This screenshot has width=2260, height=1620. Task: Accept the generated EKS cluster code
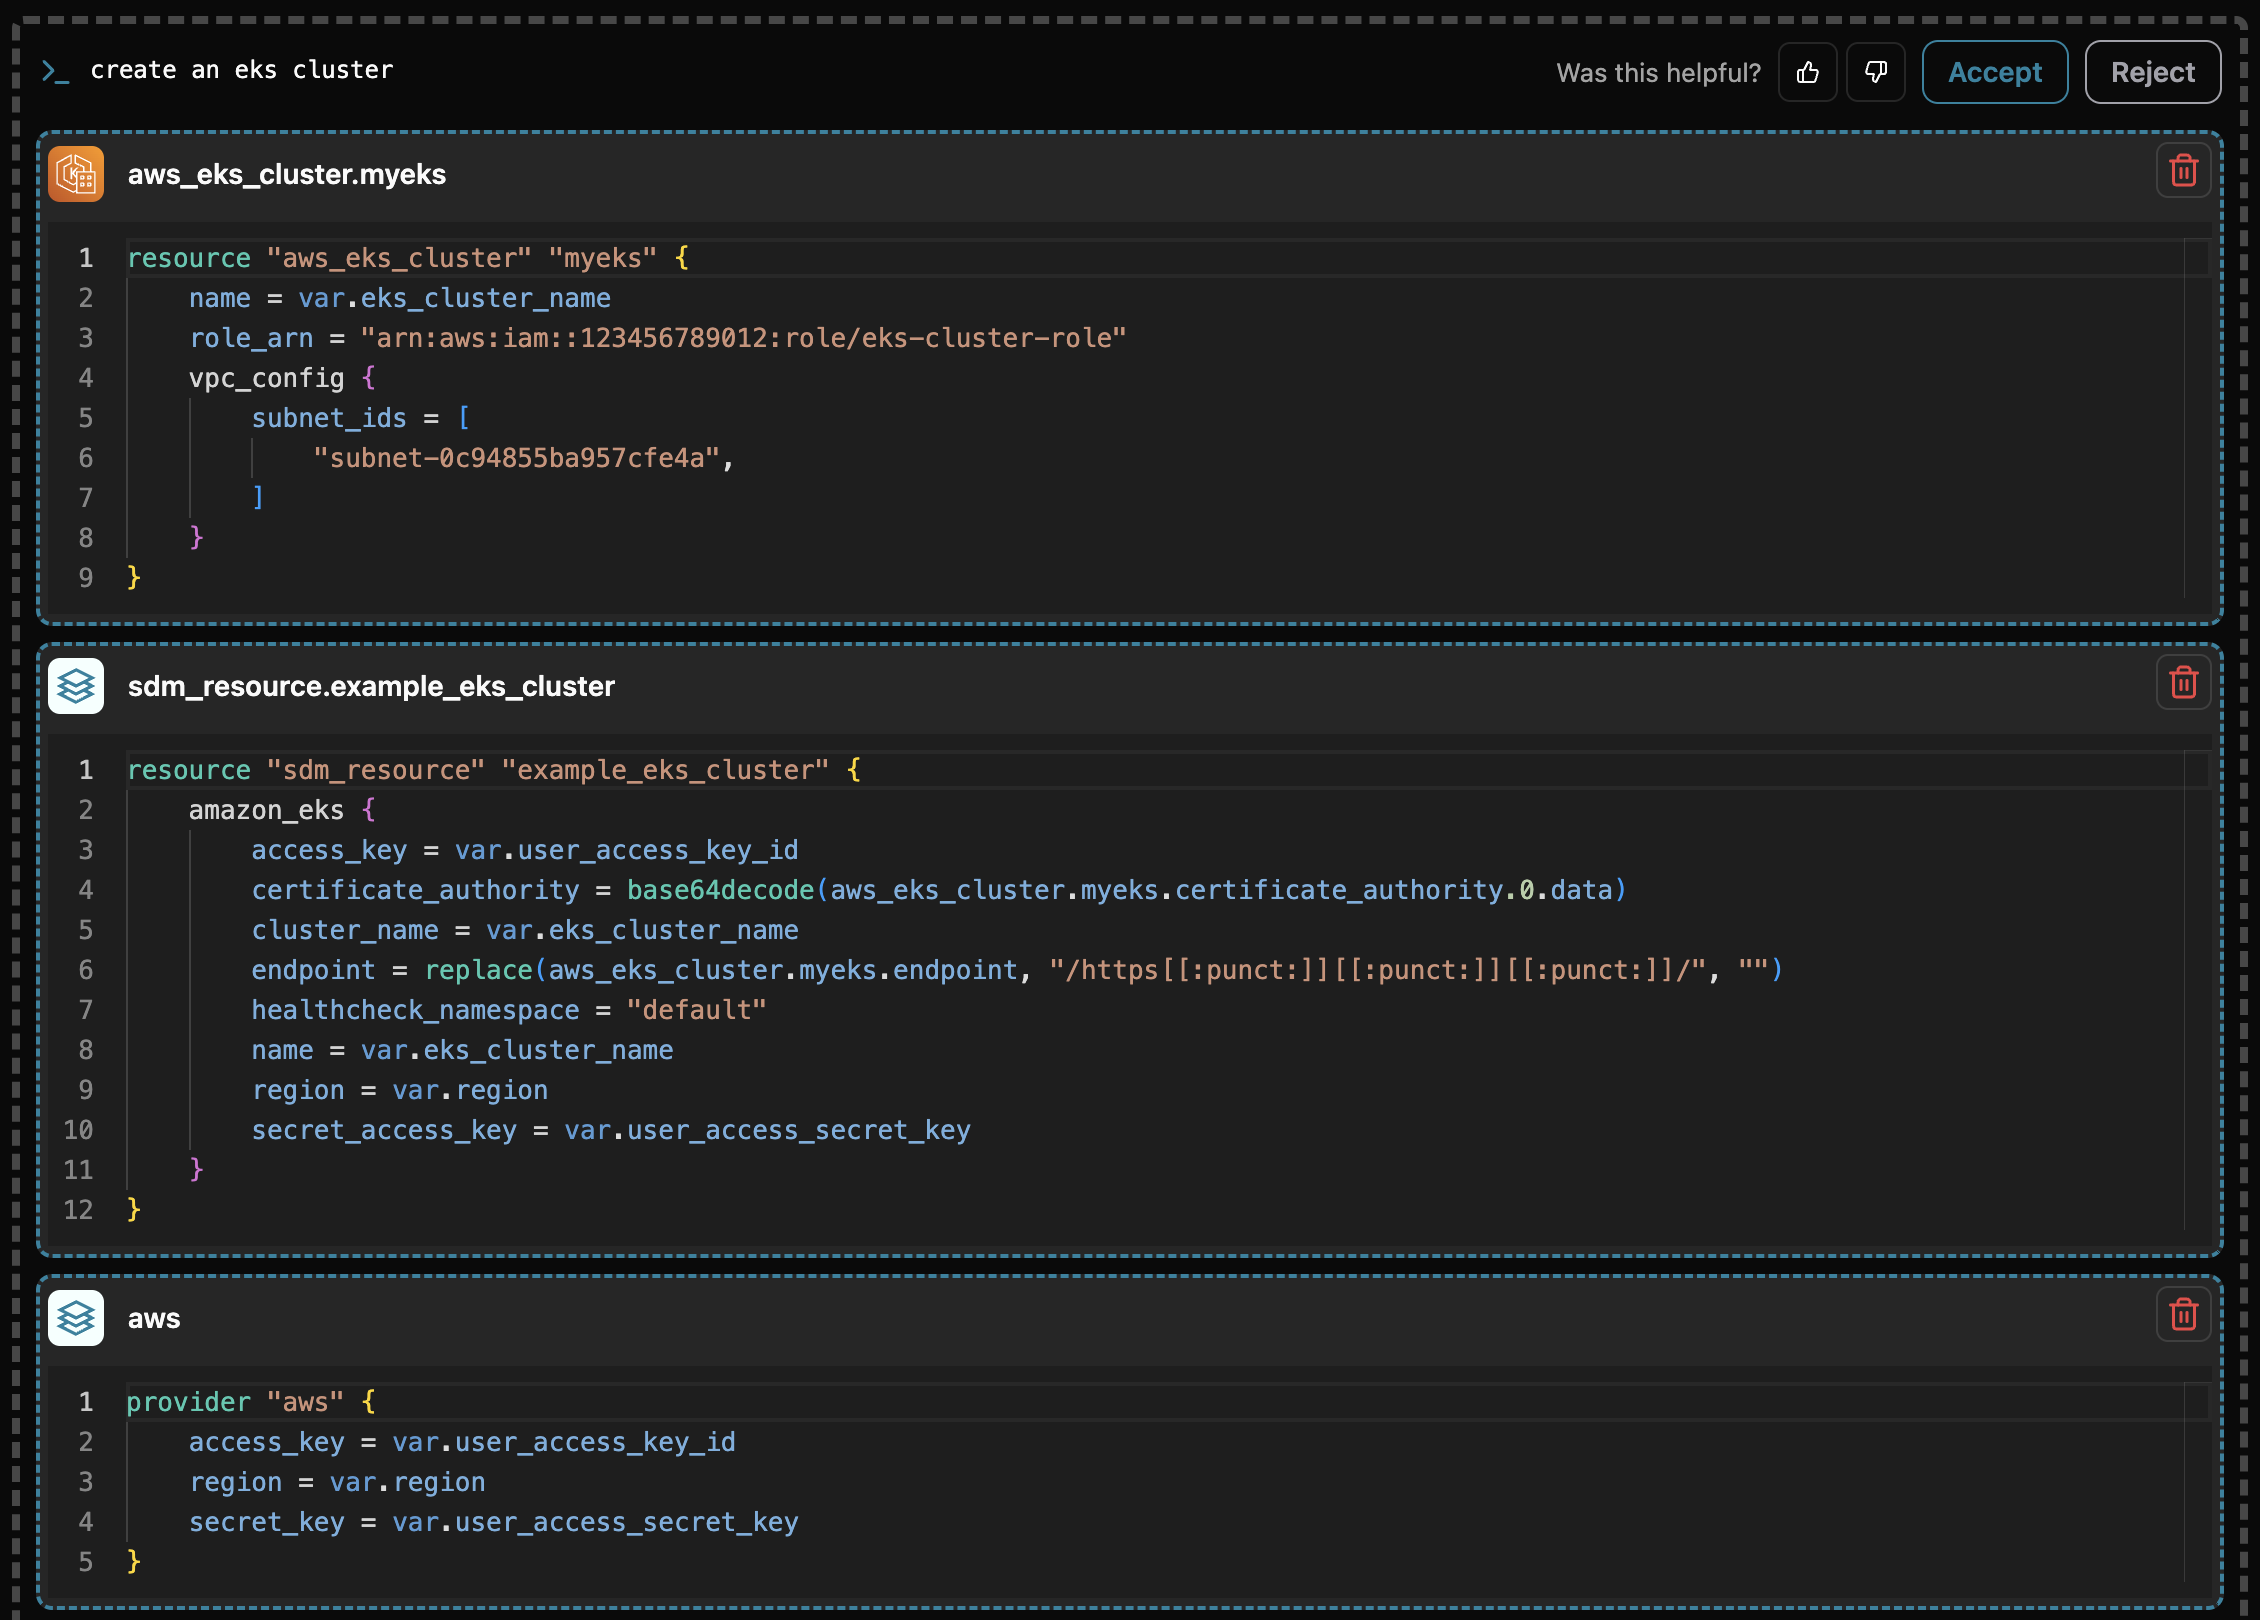pos(1995,72)
